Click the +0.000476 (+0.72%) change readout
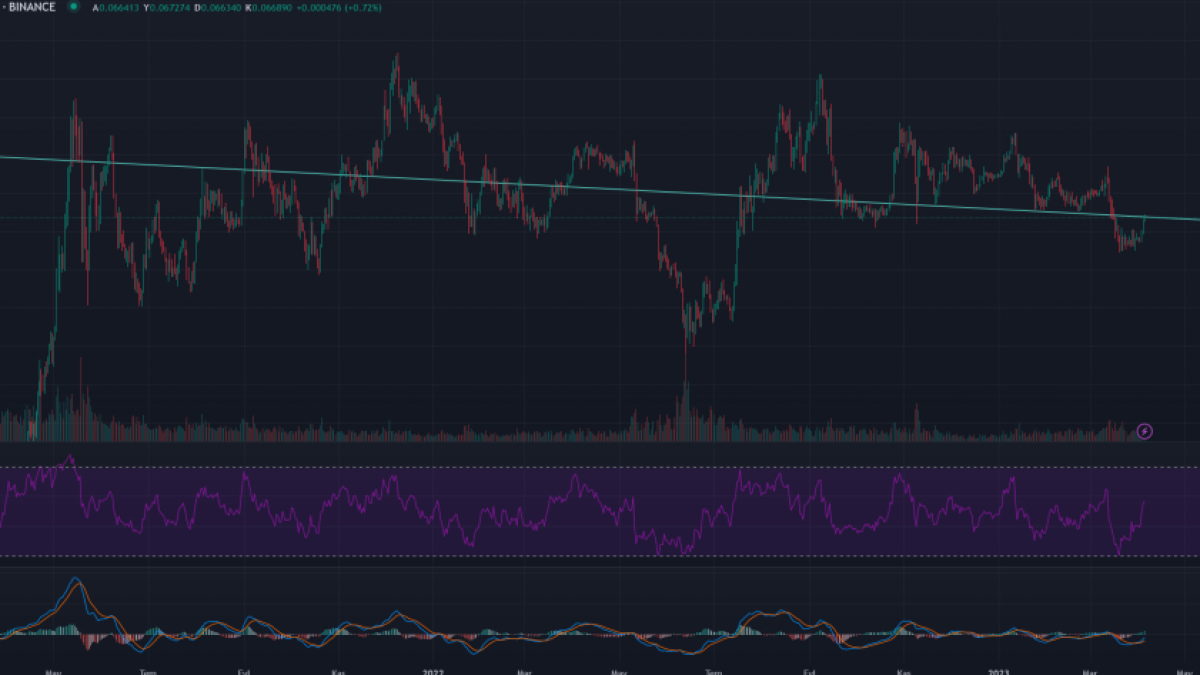The width and height of the screenshot is (1200, 675). point(337,8)
